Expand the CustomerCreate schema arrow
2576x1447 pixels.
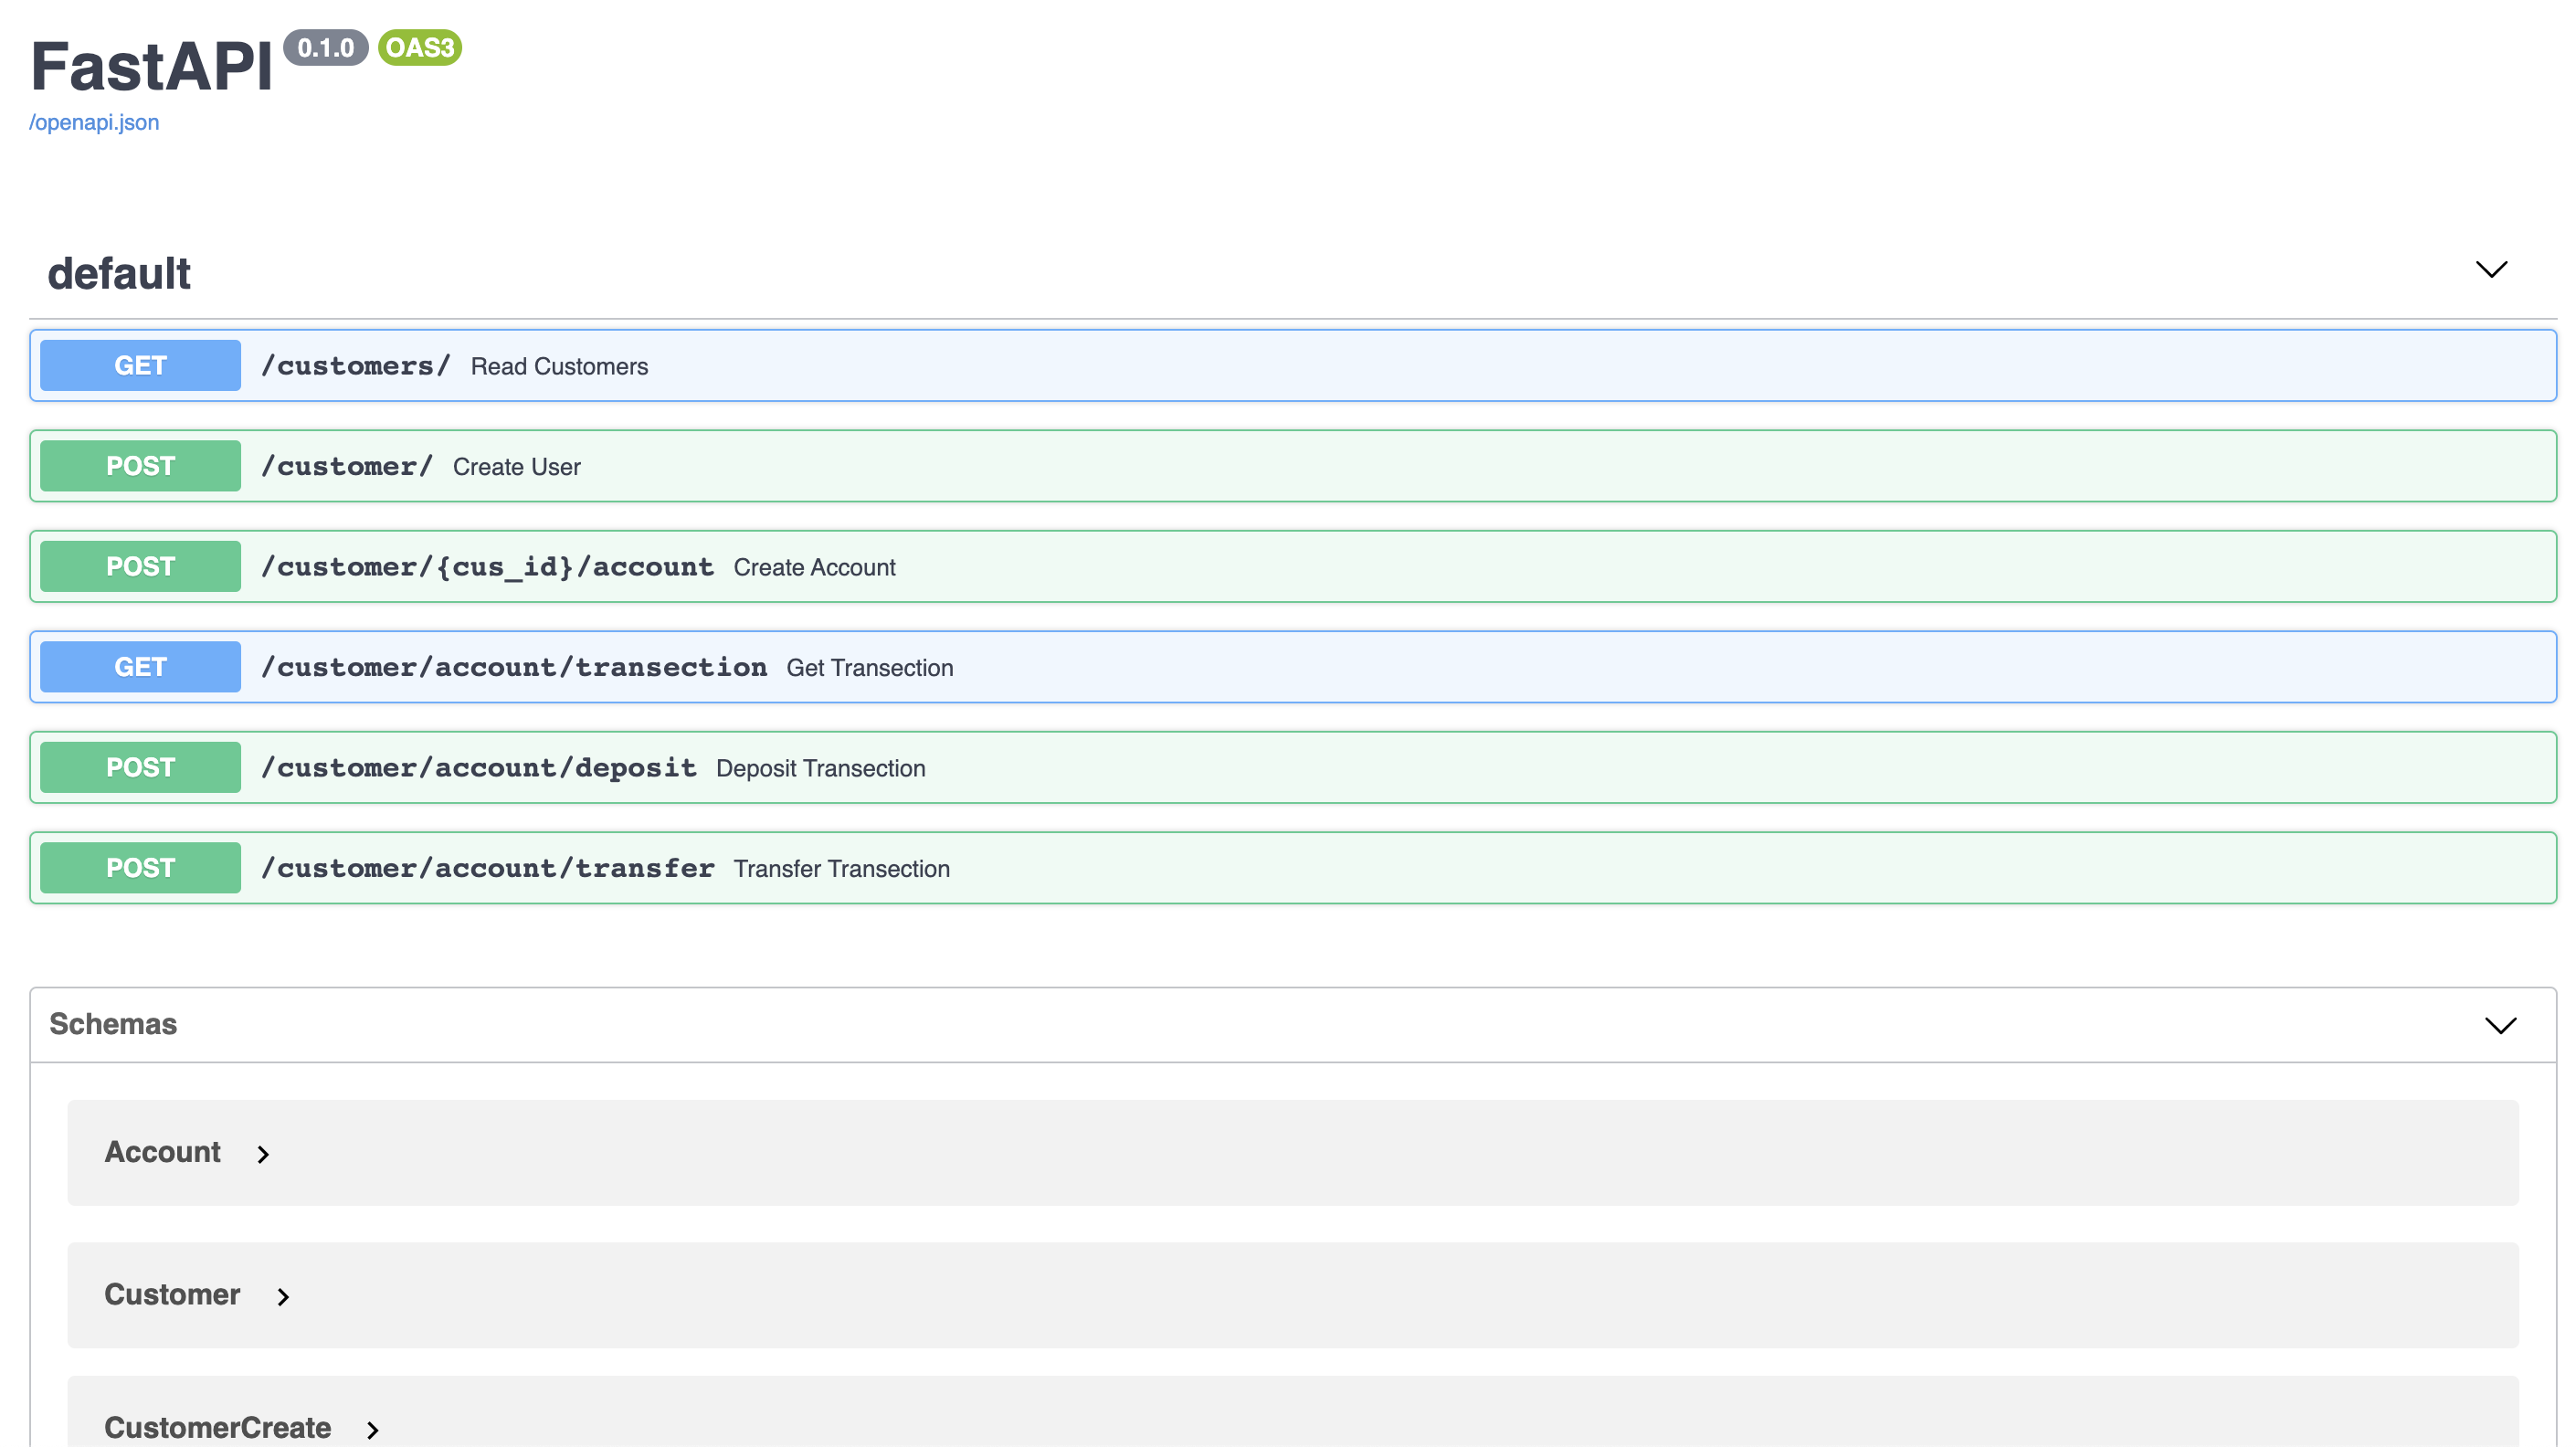click(x=373, y=1429)
